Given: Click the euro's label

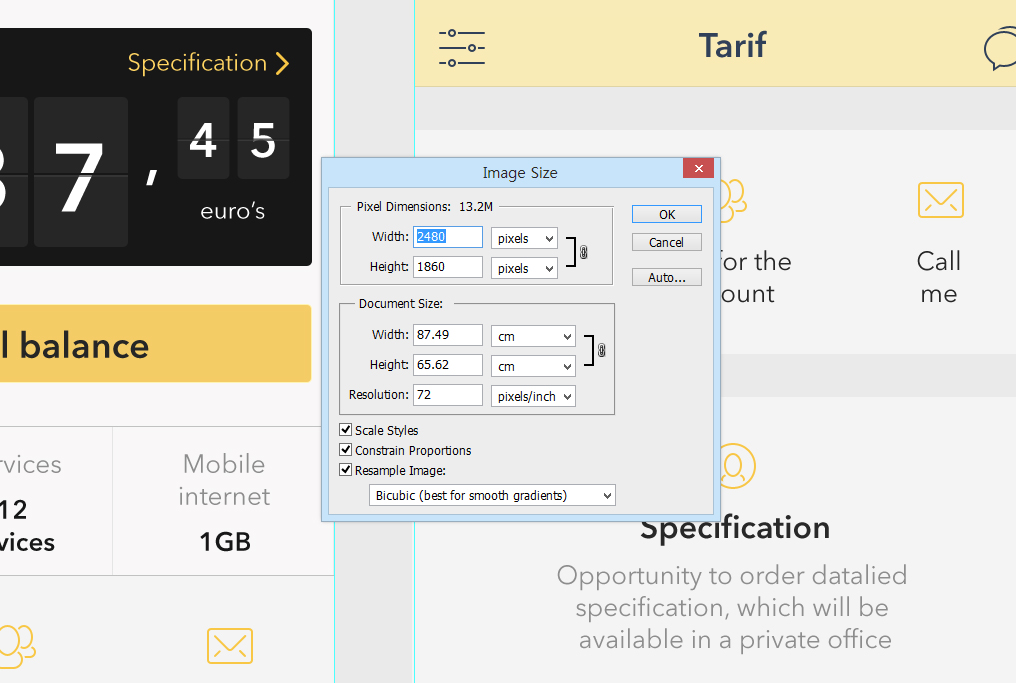Looking at the screenshot, I should click(233, 211).
